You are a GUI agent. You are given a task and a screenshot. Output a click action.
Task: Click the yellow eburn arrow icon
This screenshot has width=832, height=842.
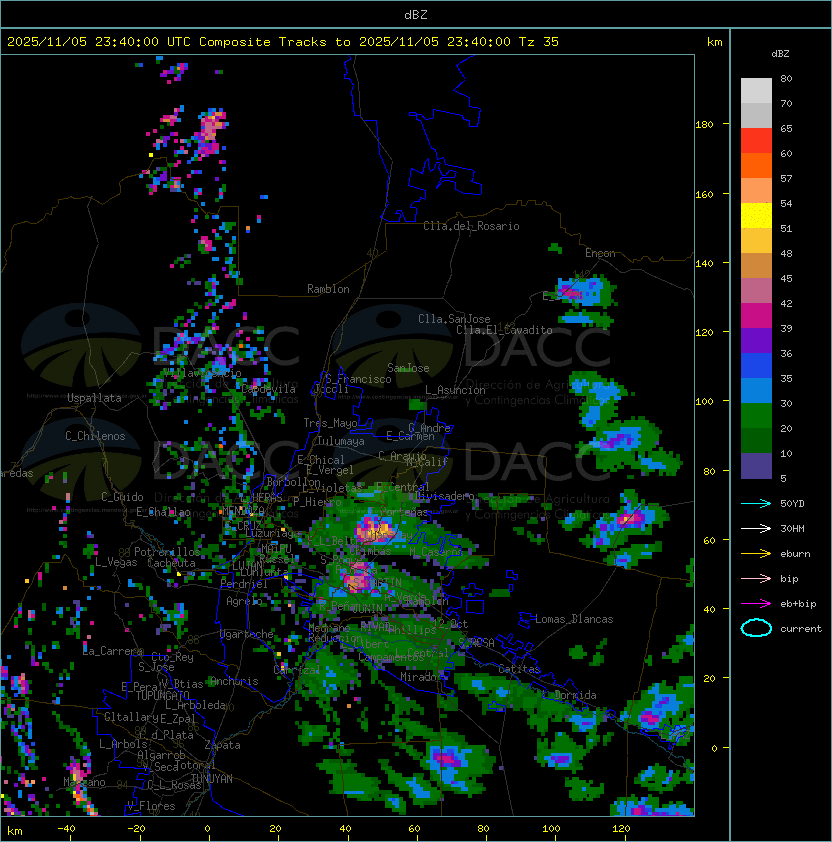pyautogui.click(x=756, y=554)
